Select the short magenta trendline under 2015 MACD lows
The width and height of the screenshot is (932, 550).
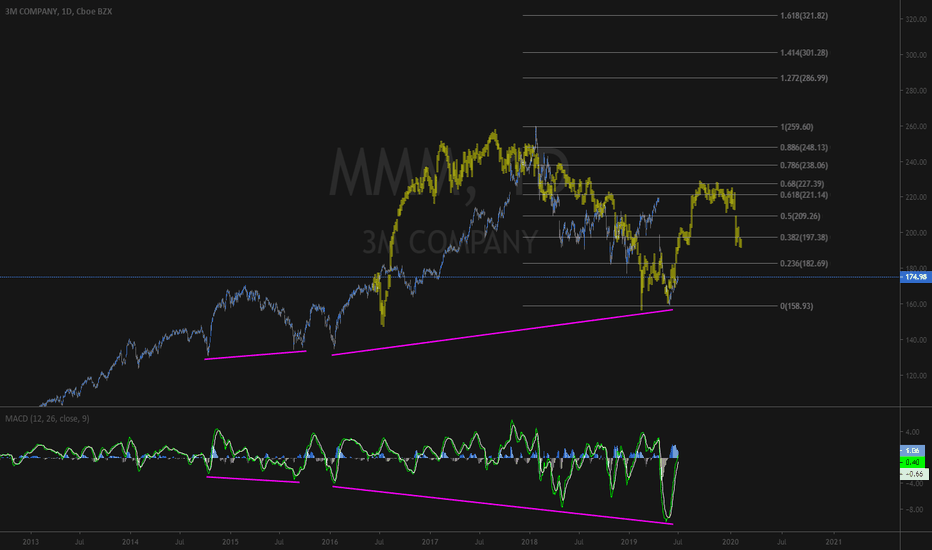pyautogui.click(x=253, y=479)
